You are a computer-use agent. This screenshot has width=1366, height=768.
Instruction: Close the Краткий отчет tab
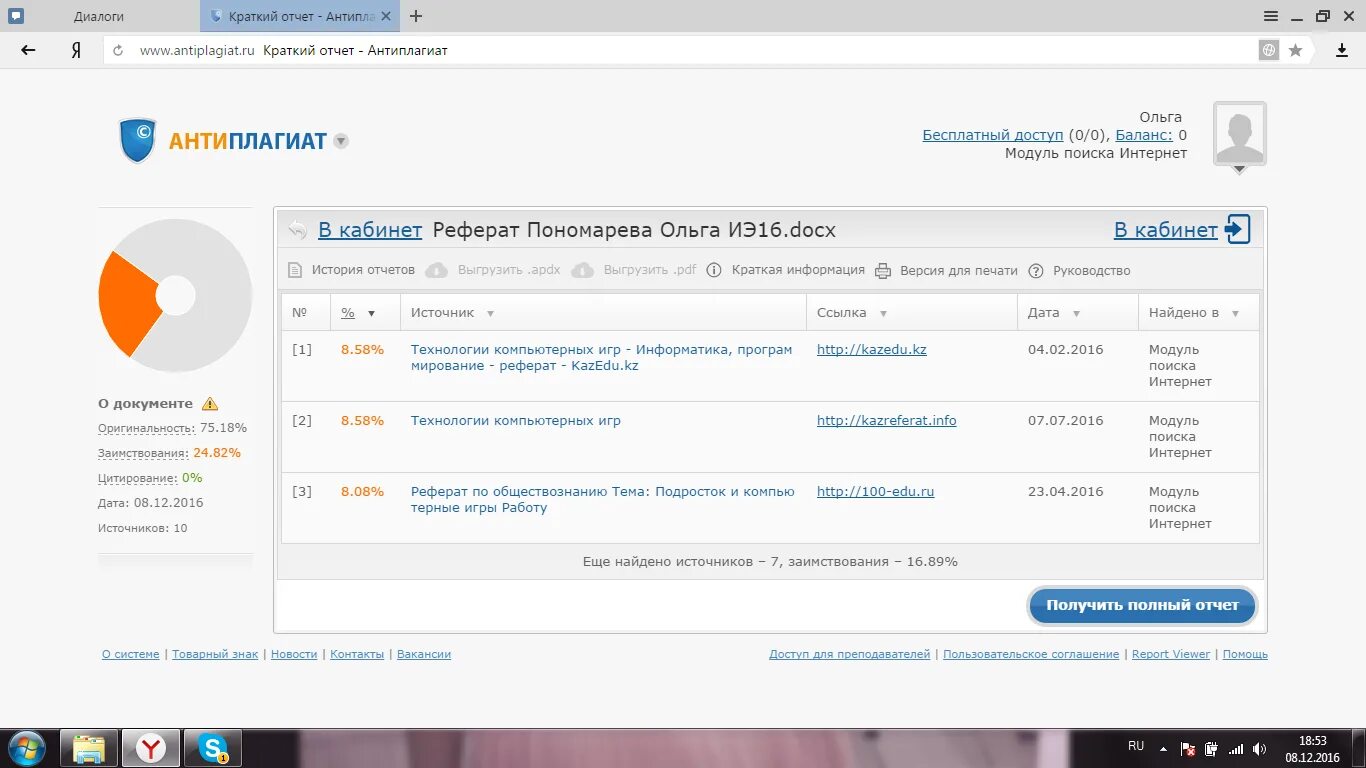click(x=388, y=16)
